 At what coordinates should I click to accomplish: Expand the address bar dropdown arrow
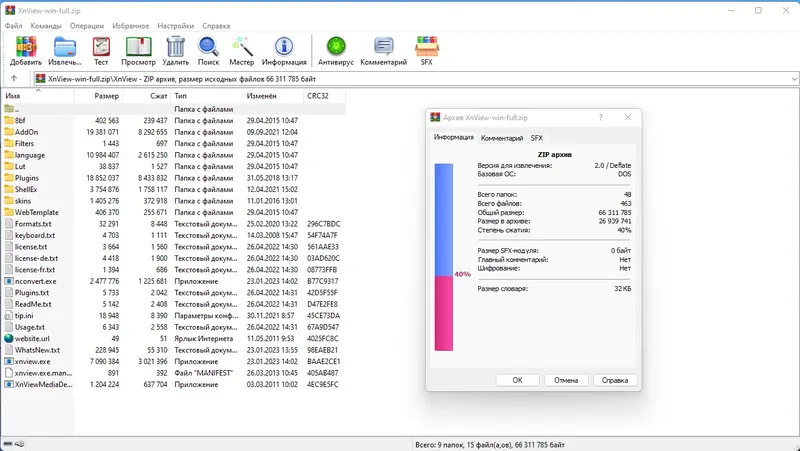[794, 79]
